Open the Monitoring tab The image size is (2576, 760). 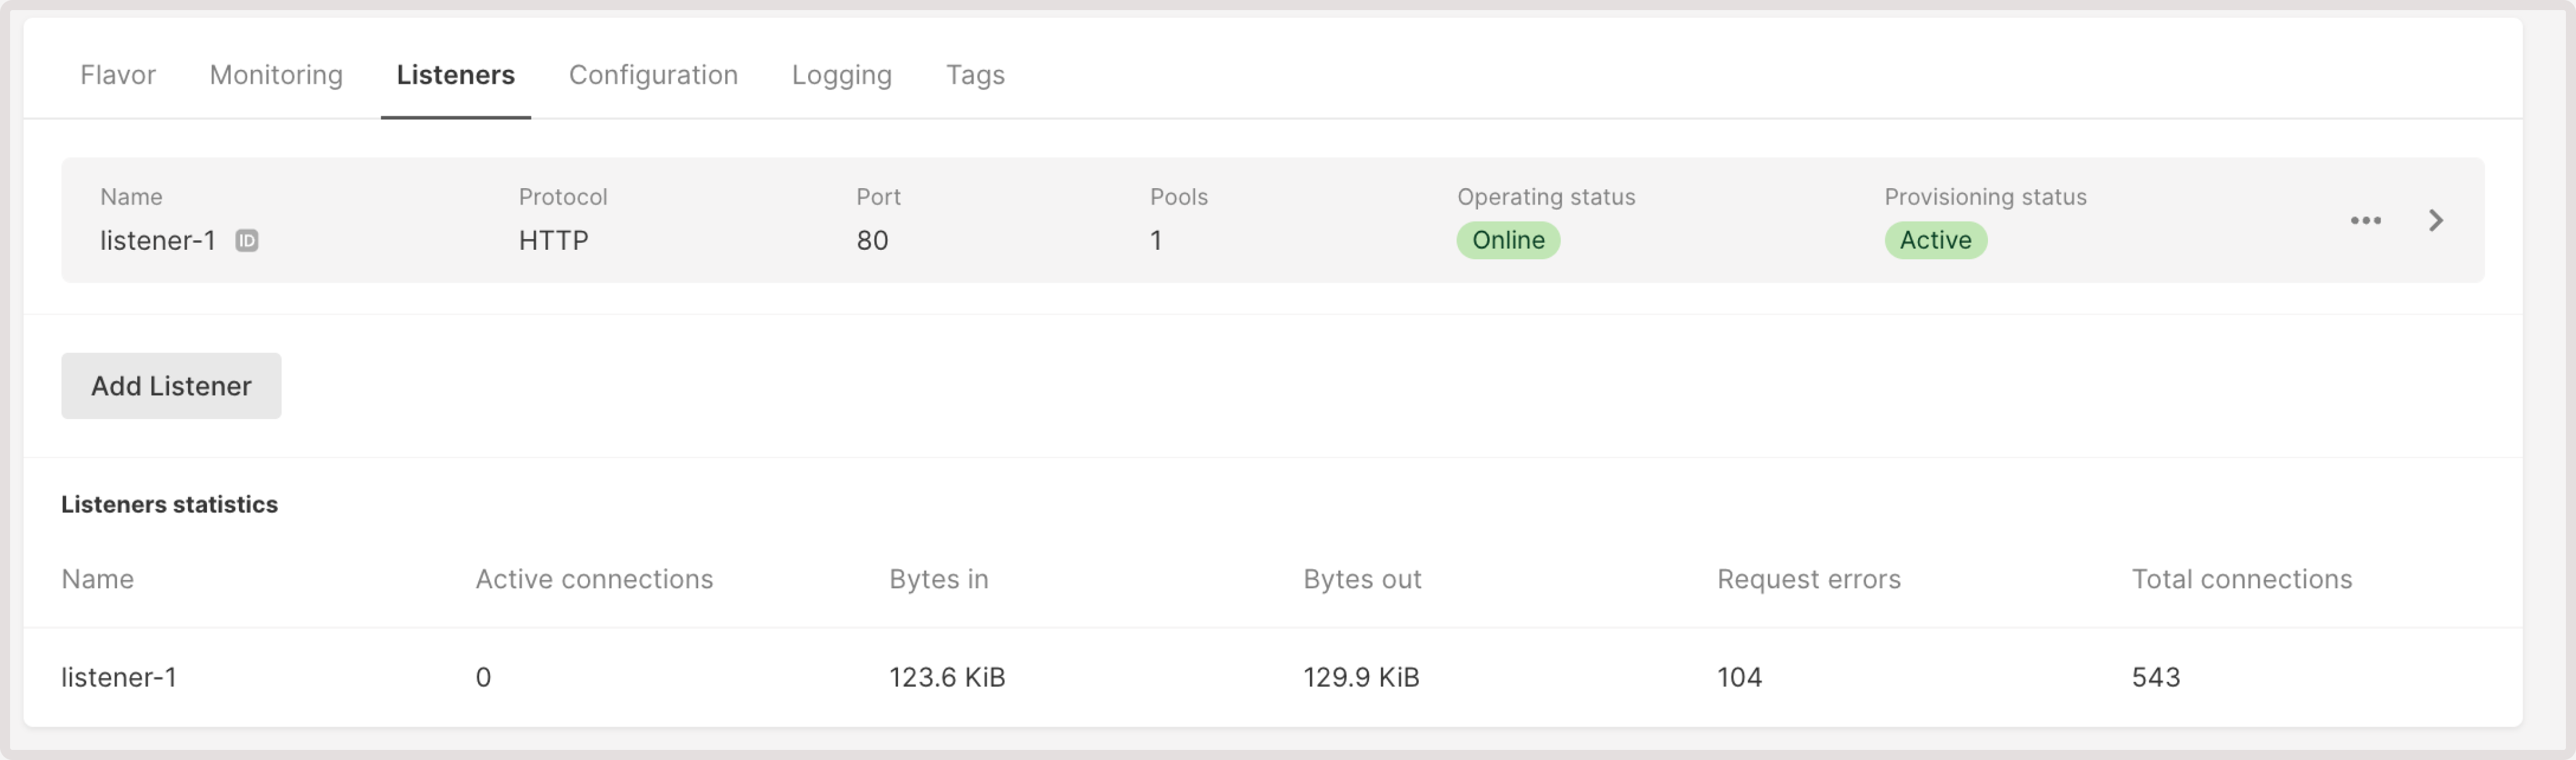pyautogui.click(x=275, y=75)
